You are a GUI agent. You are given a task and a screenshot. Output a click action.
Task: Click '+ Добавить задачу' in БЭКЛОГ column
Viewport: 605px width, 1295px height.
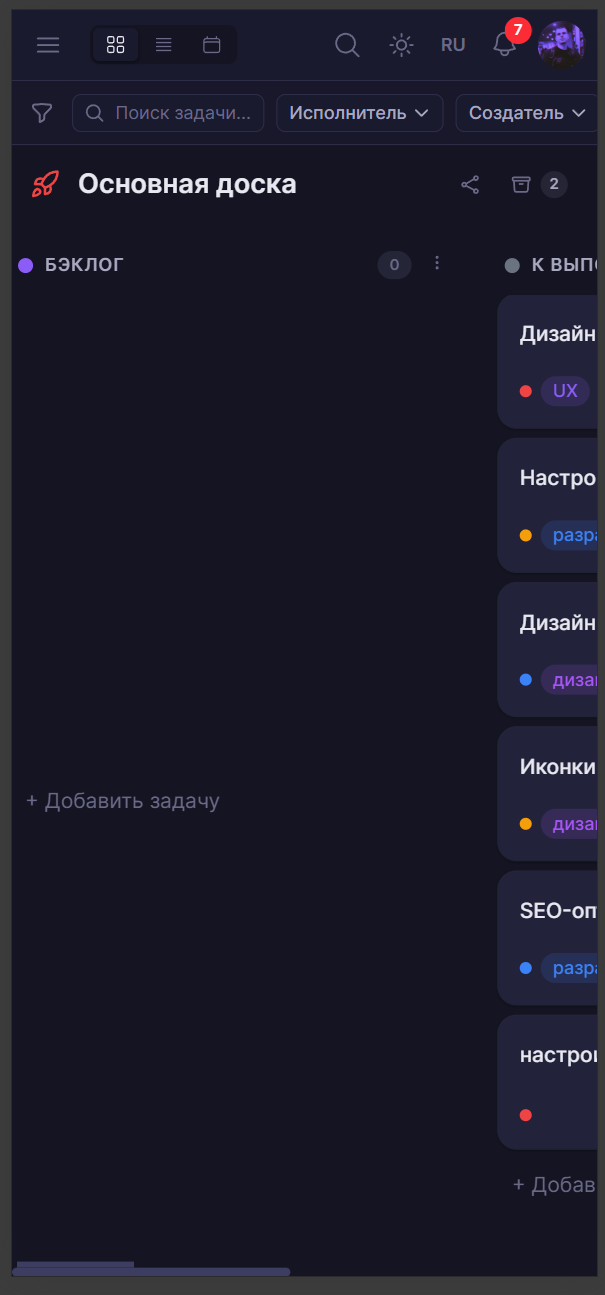click(123, 801)
